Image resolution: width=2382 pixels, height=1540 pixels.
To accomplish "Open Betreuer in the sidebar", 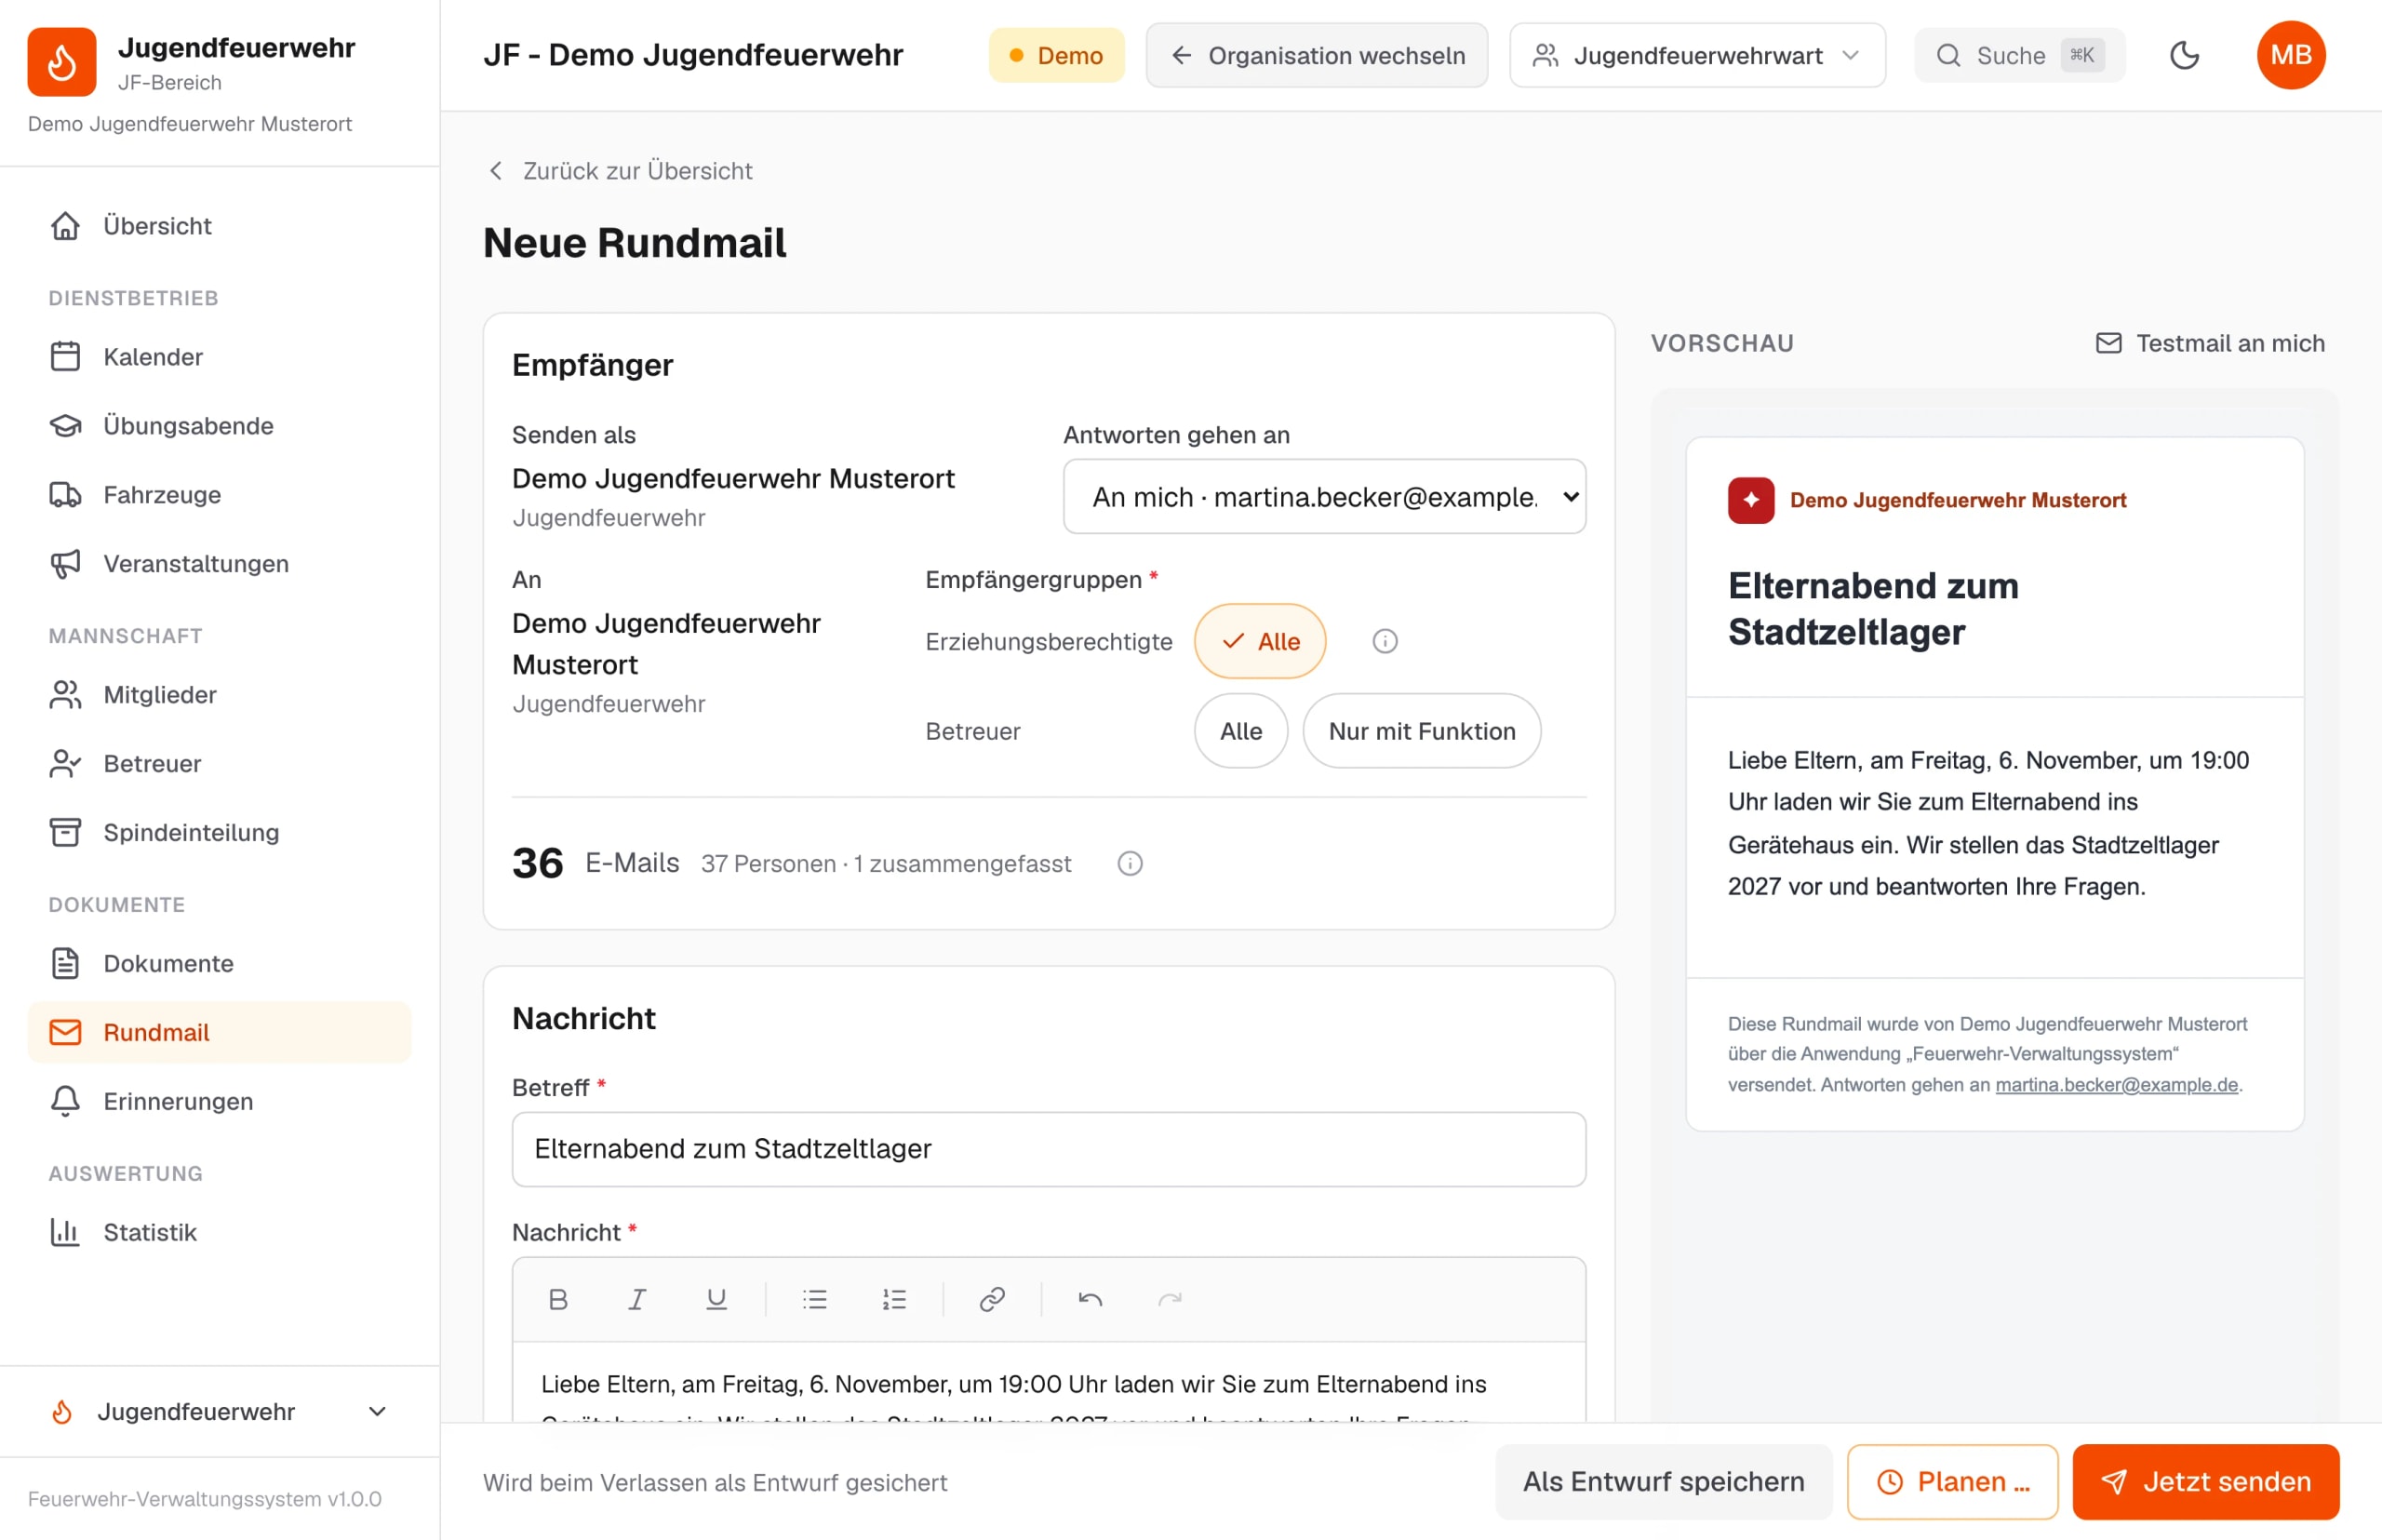I will coord(220,764).
